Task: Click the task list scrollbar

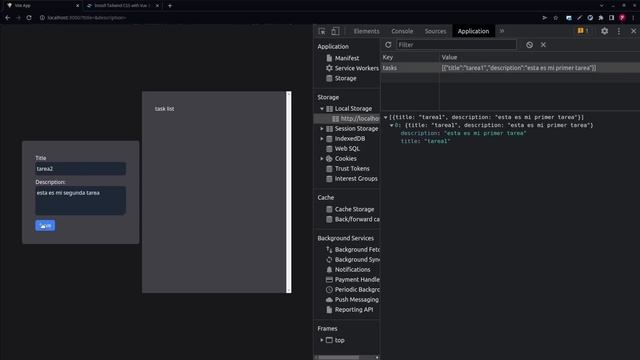Action: pos(289,192)
